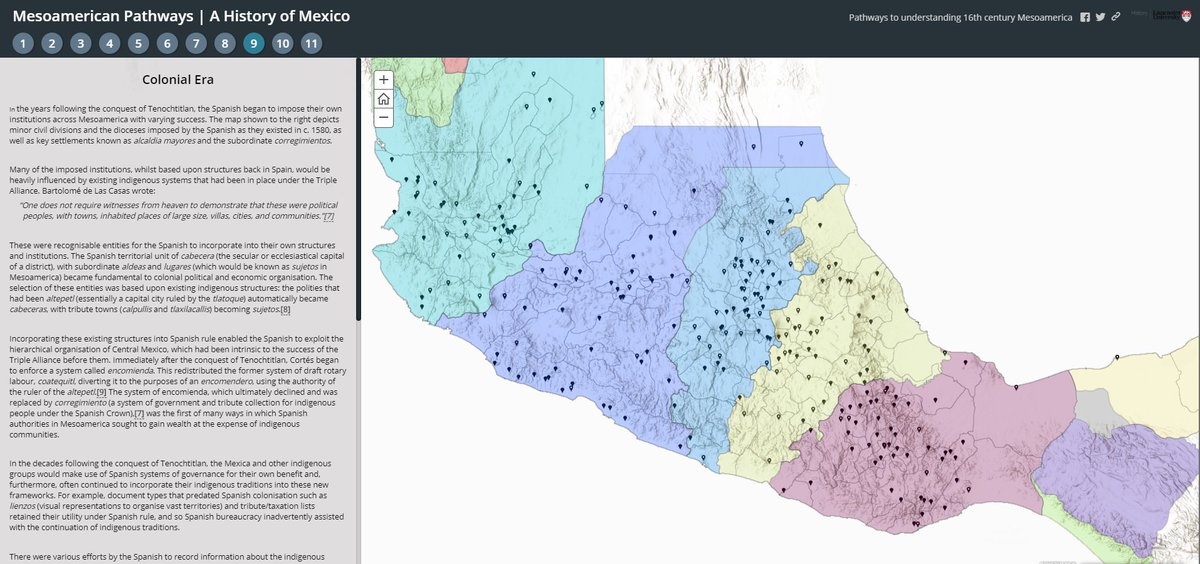Go to section 10

pyautogui.click(x=283, y=43)
